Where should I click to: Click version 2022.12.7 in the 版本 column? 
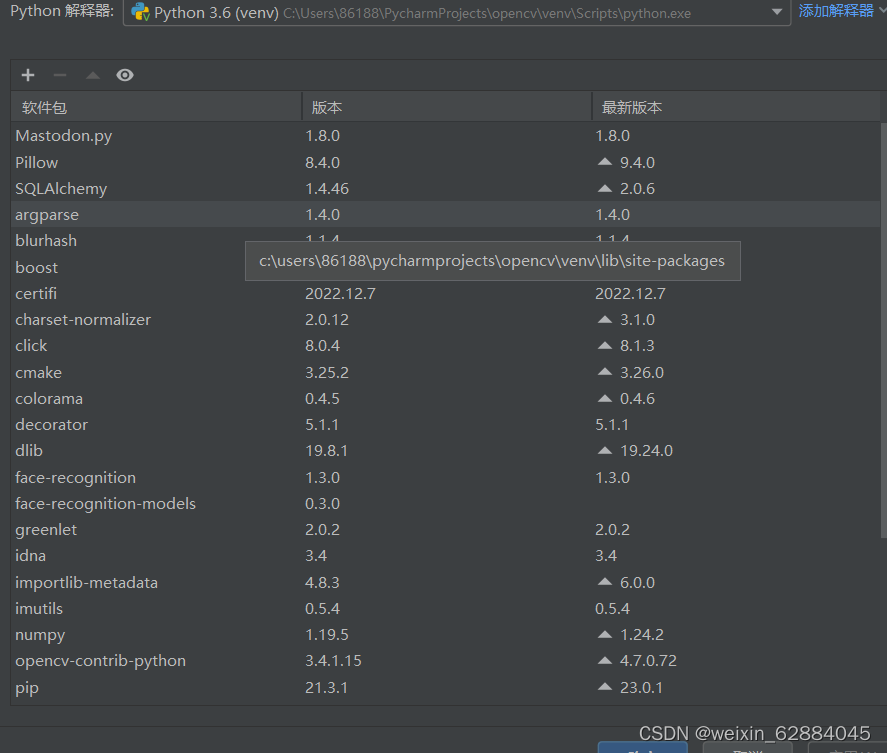[x=340, y=294]
